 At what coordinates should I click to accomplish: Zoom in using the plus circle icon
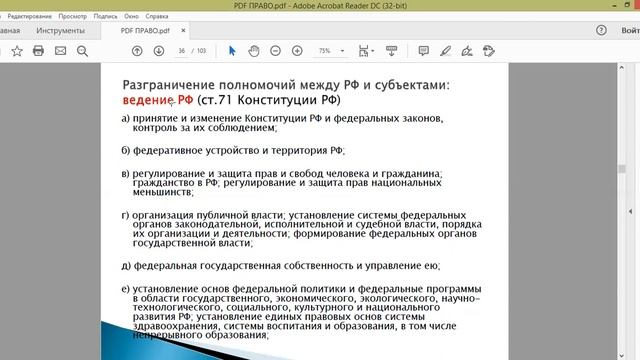297,51
